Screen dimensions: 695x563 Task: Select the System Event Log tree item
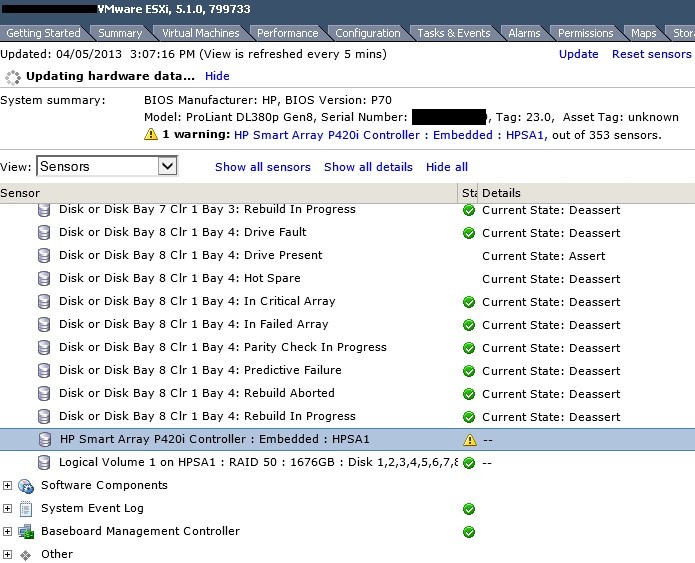92,508
